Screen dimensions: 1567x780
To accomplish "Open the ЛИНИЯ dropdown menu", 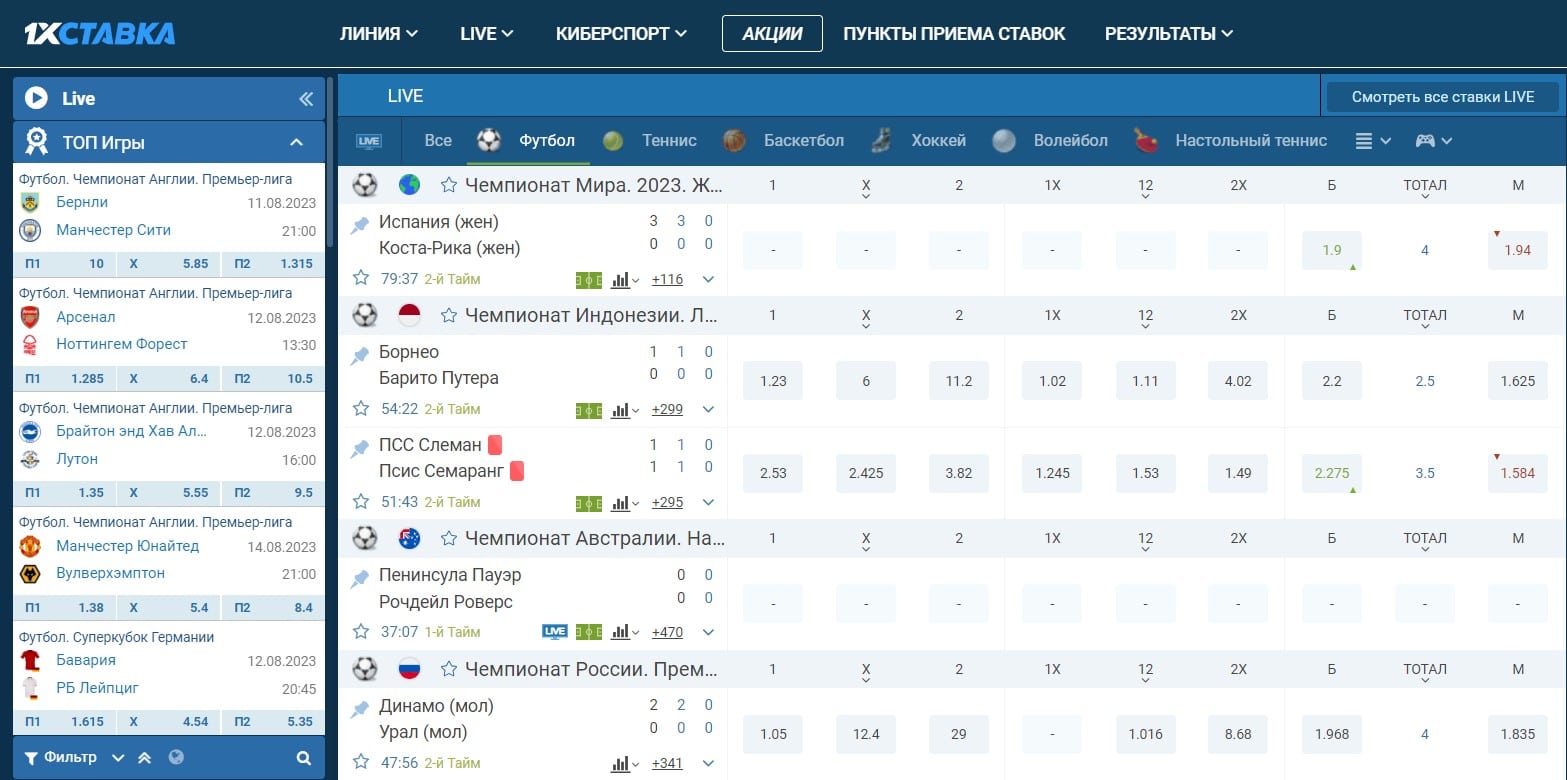I will [379, 33].
